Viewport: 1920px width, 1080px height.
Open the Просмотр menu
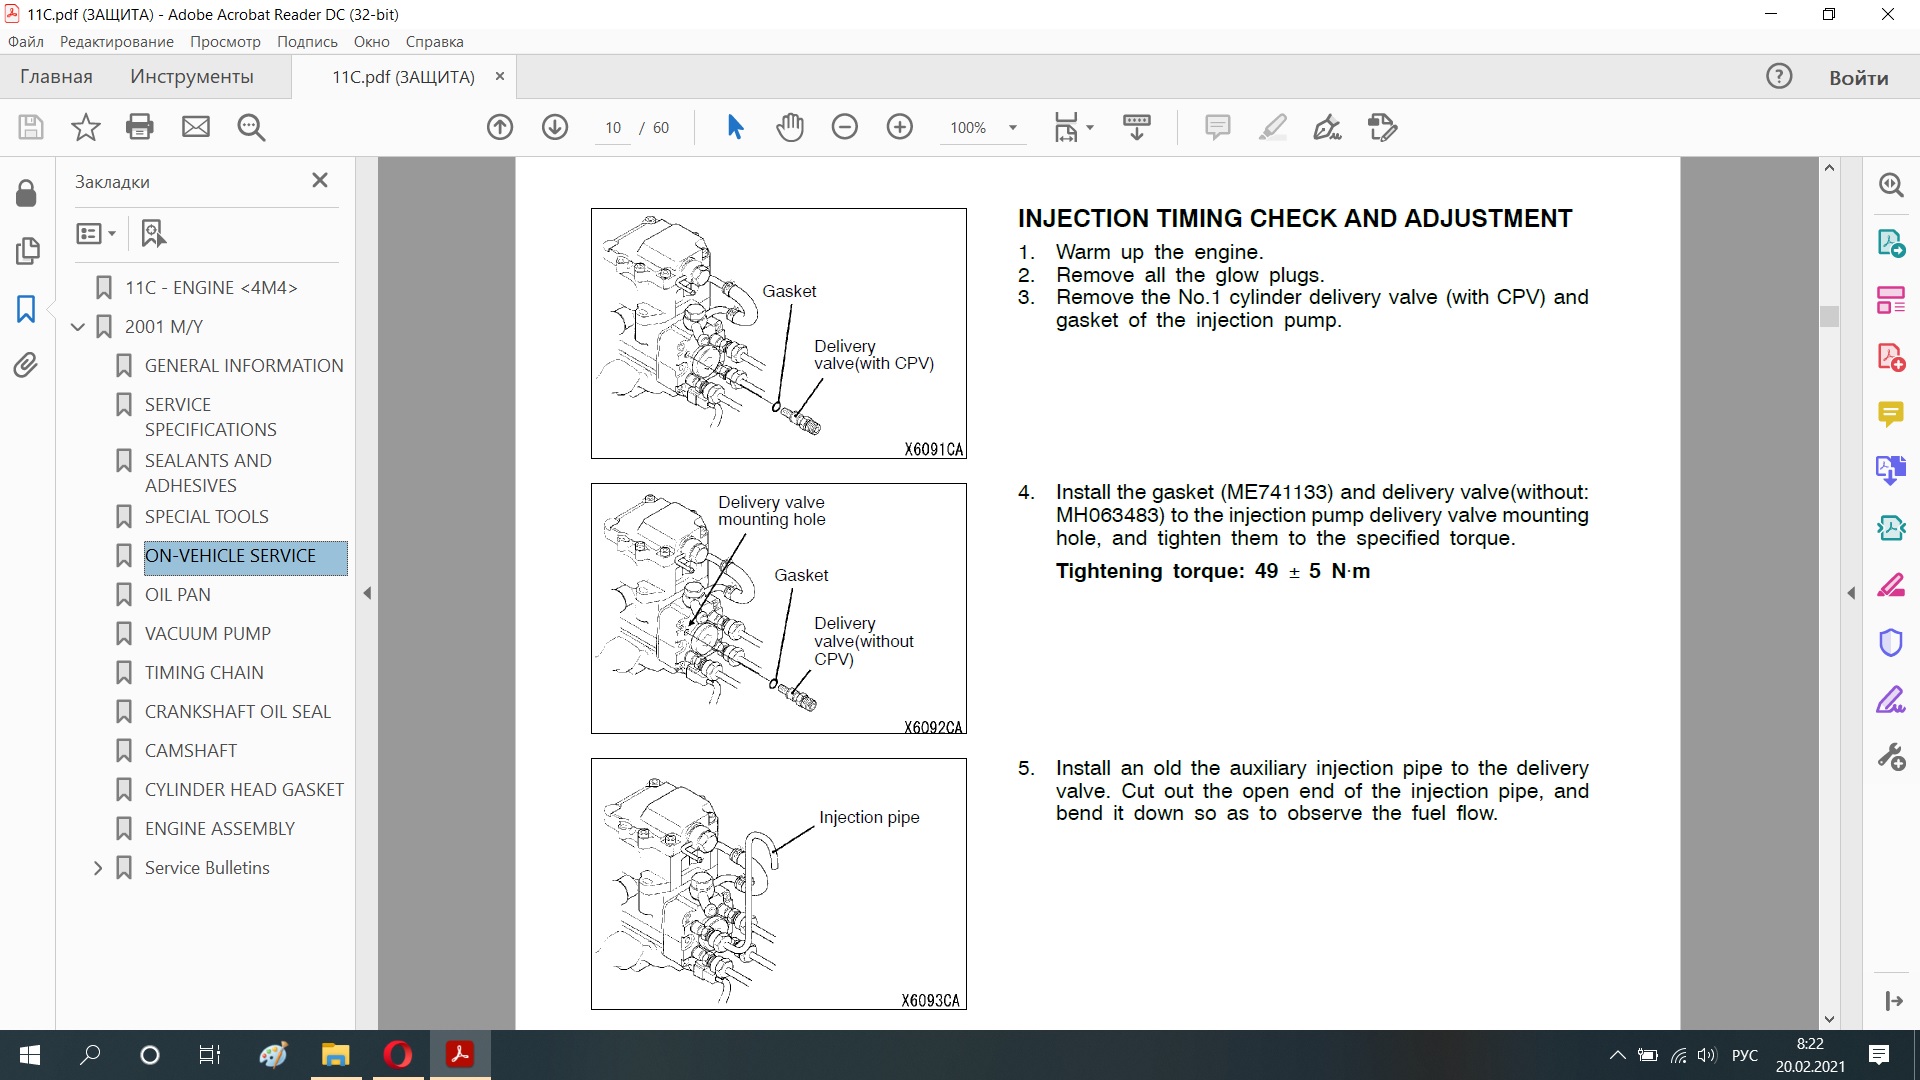pos(225,42)
